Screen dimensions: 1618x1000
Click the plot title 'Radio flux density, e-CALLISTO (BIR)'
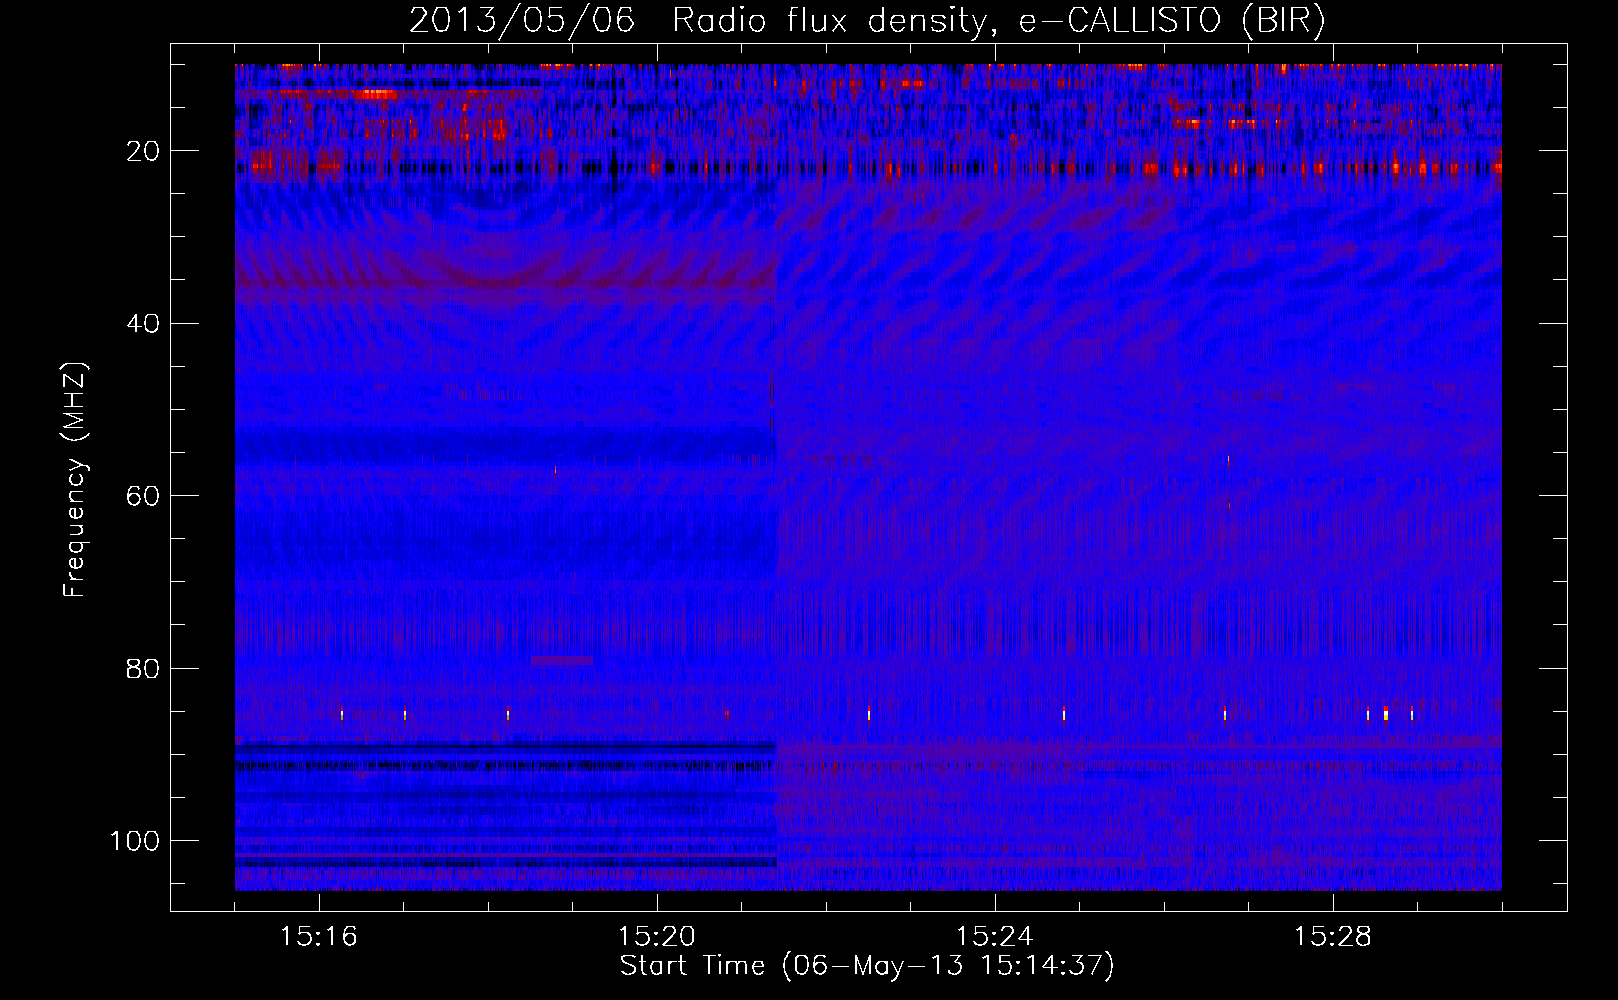[x=998, y=20]
